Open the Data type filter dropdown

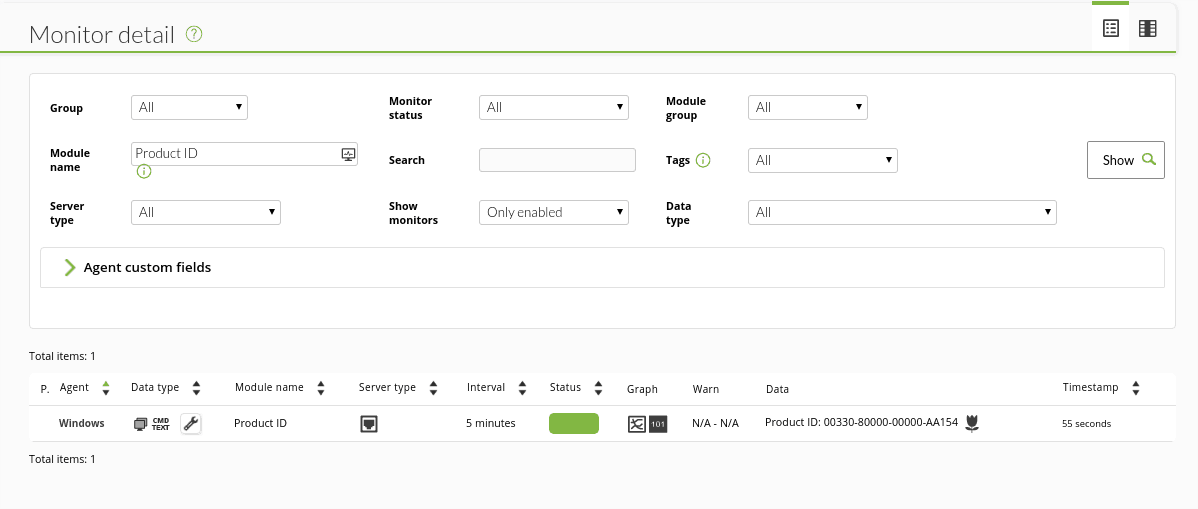coord(902,212)
